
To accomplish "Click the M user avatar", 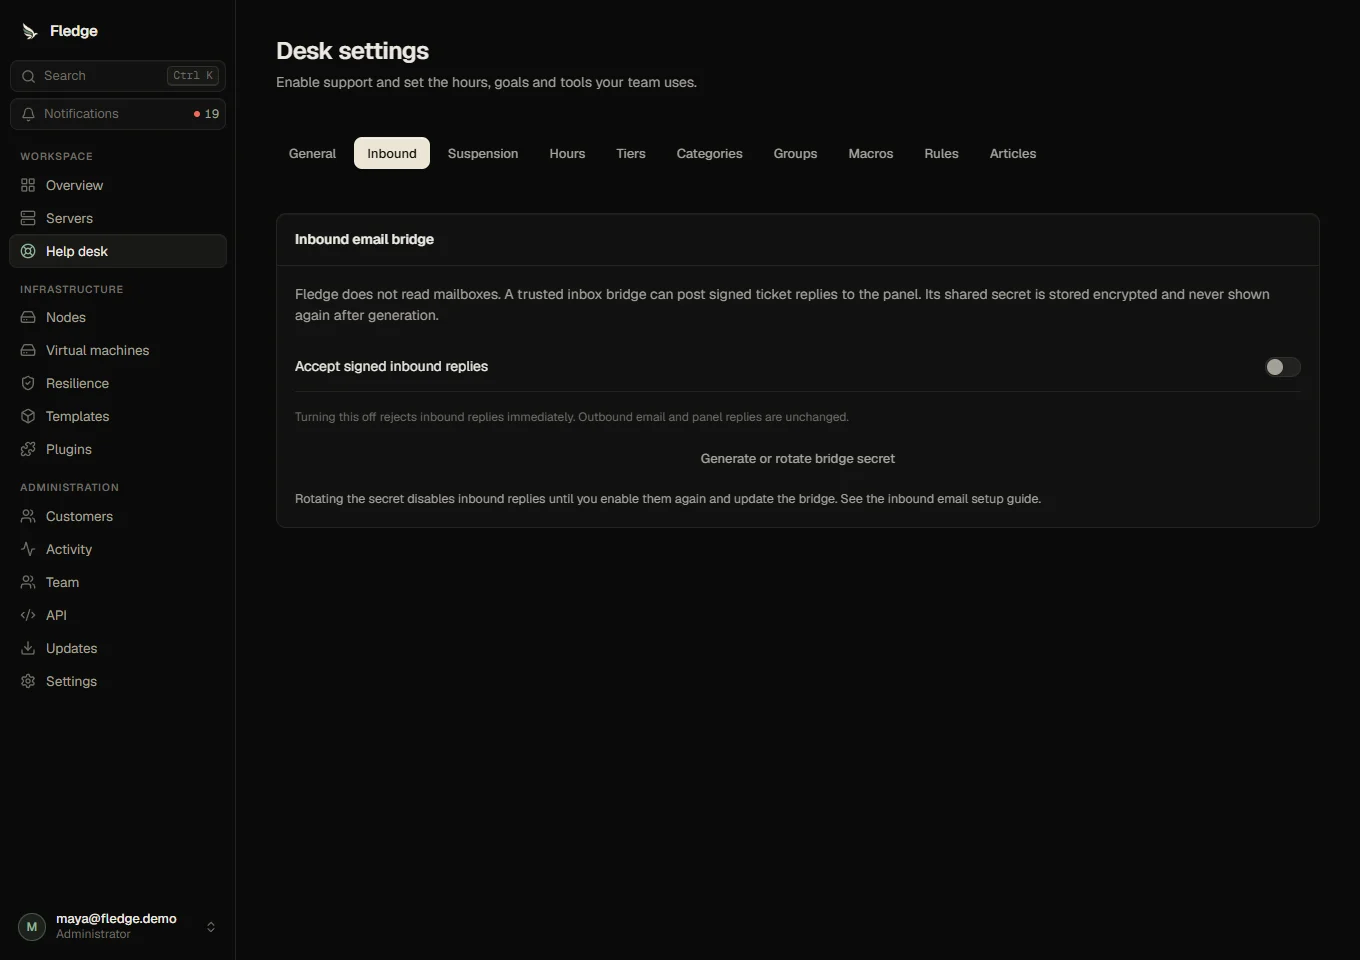I will click(x=32, y=927).
